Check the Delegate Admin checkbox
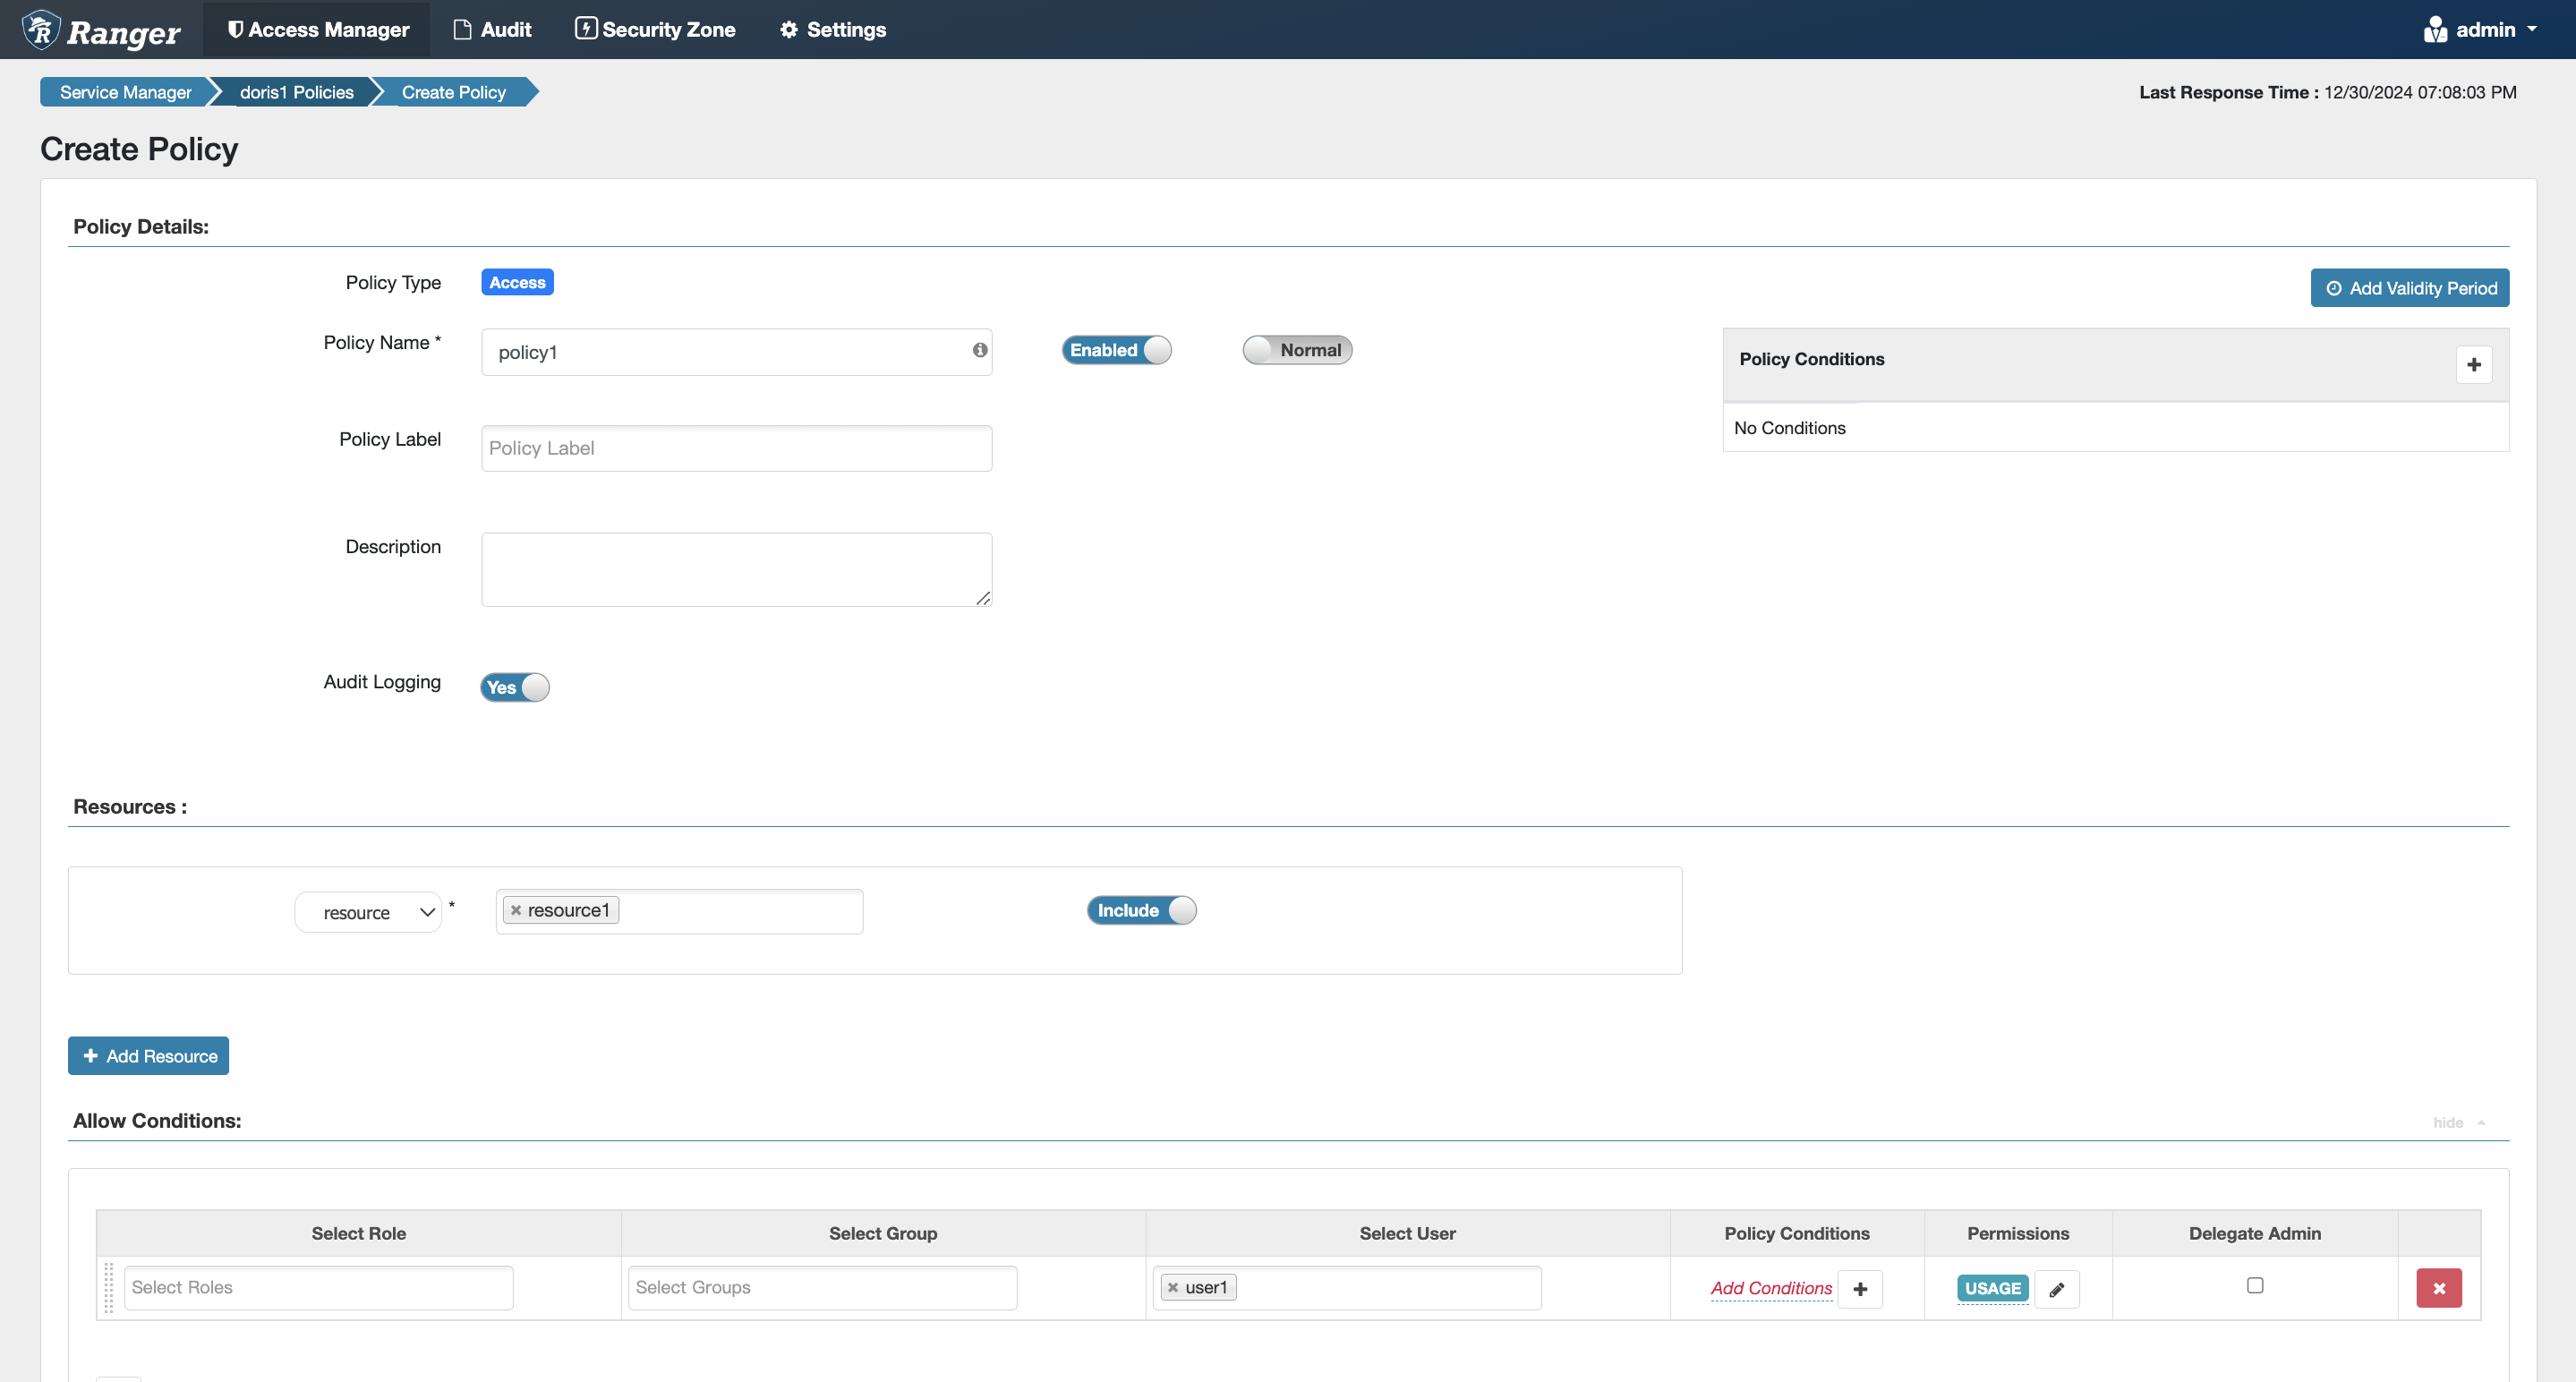Viewport: 2576px width, 1382px height. (2254, 1285)
